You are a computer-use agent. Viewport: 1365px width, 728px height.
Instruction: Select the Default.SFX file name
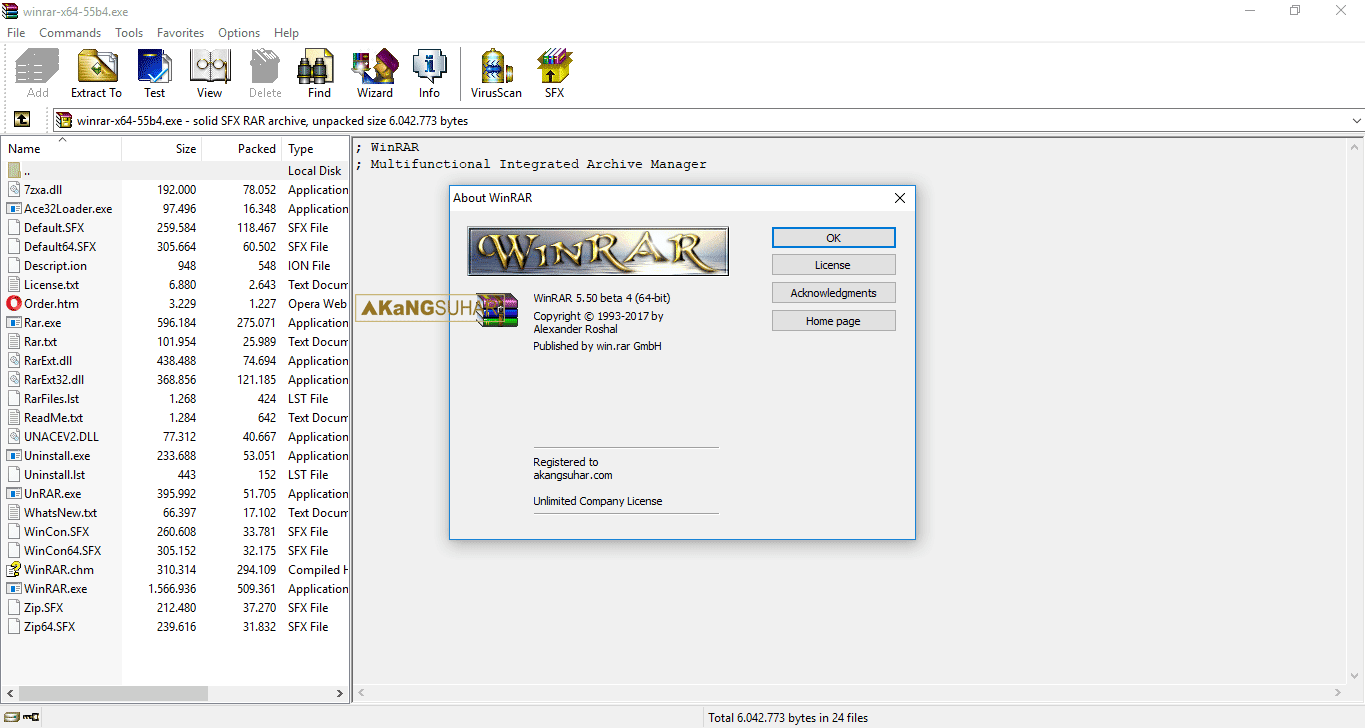54,228
